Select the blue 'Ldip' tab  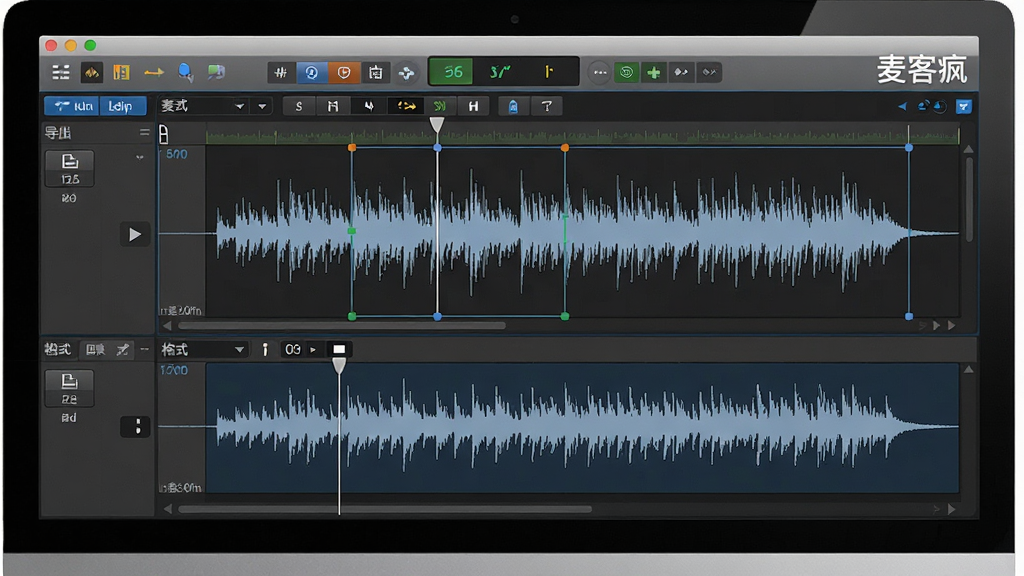(121, 106)
